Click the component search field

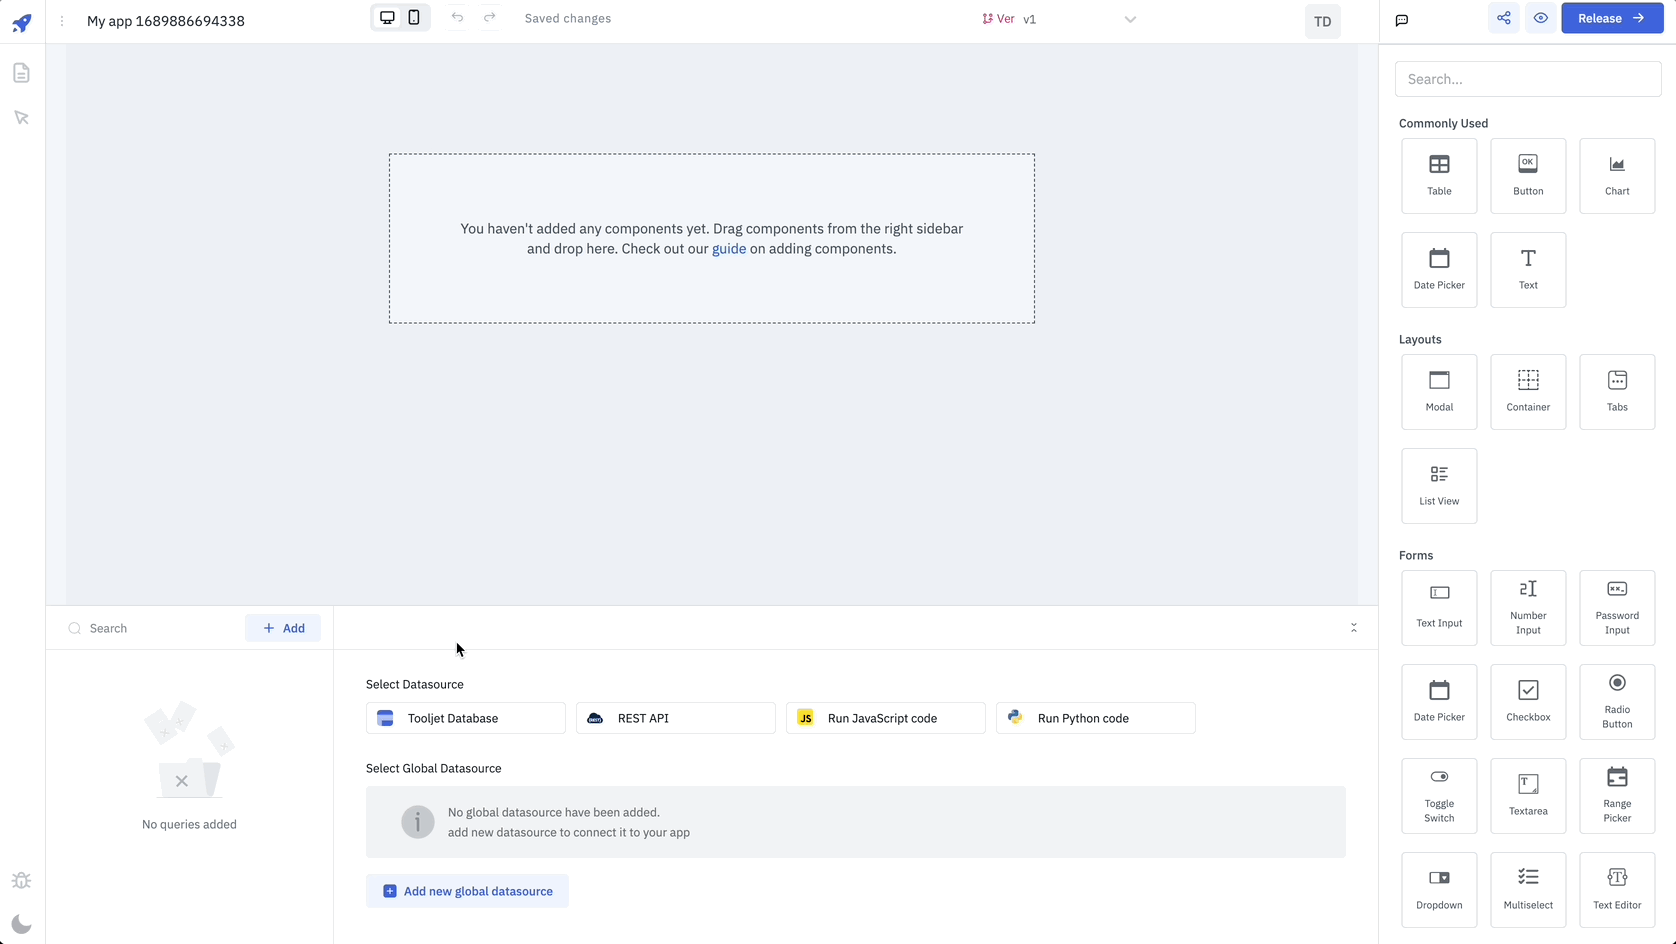click(x=1528, y=79)
